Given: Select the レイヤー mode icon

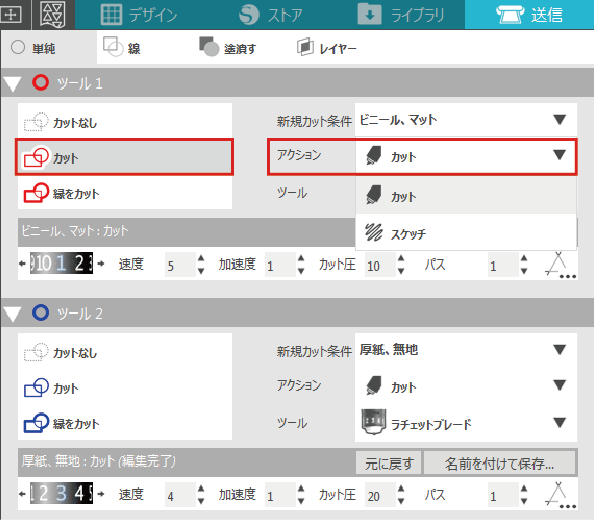Looking at the screenshot, I should click(305, 47).
